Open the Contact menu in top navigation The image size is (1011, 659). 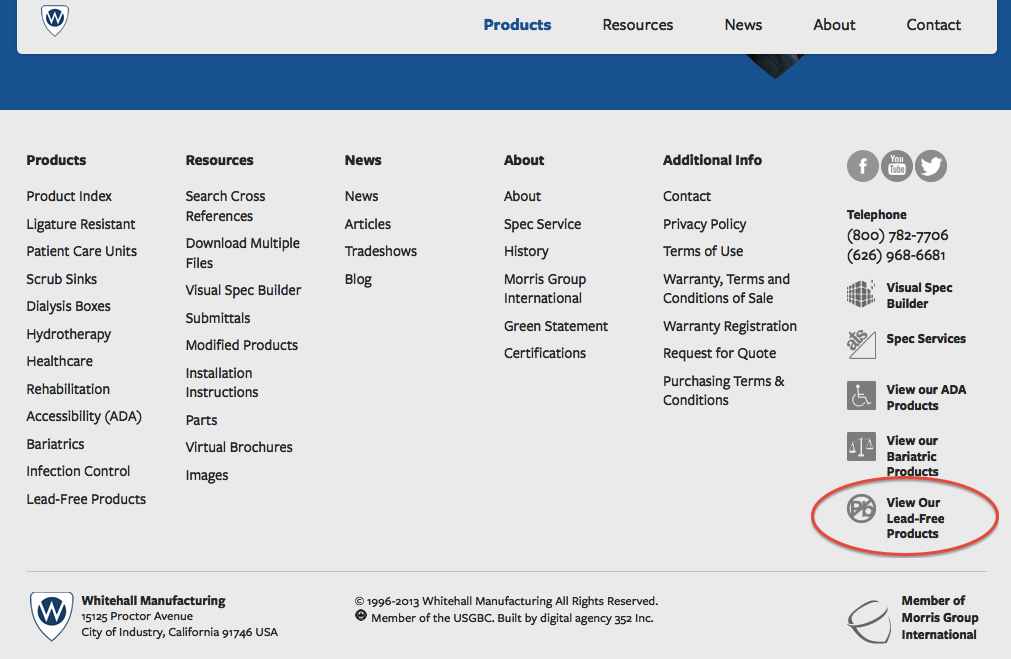(x=933, y=25)
